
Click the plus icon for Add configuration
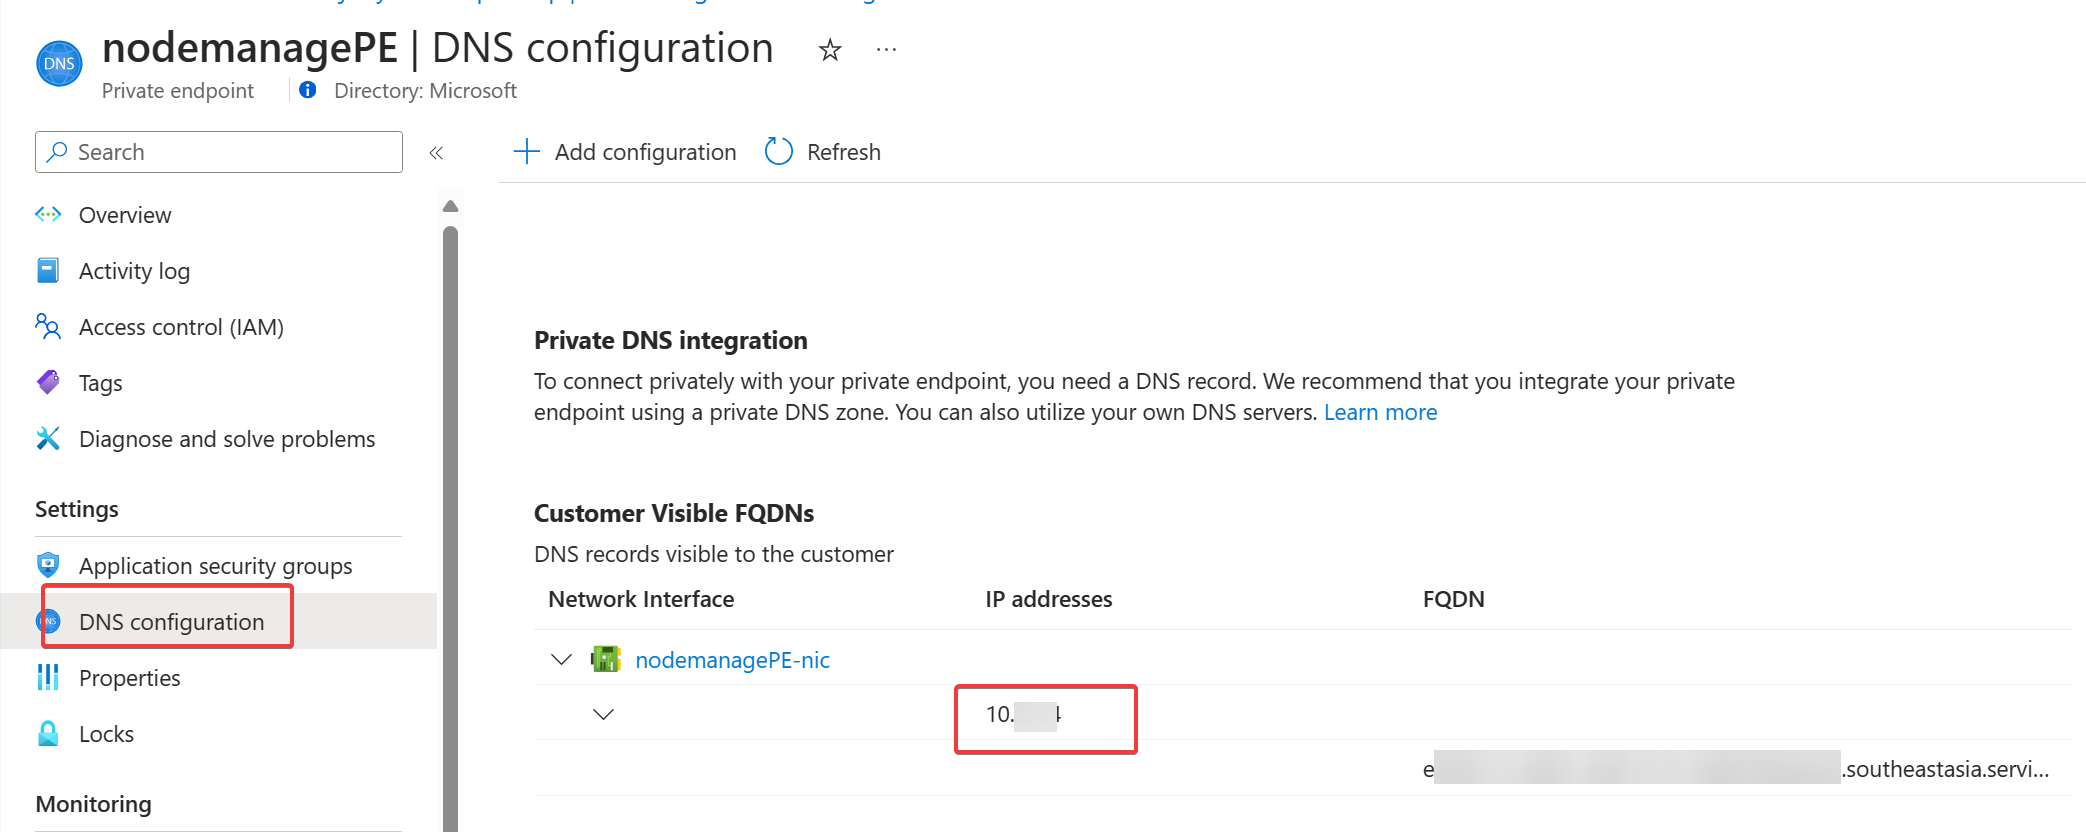527,152
